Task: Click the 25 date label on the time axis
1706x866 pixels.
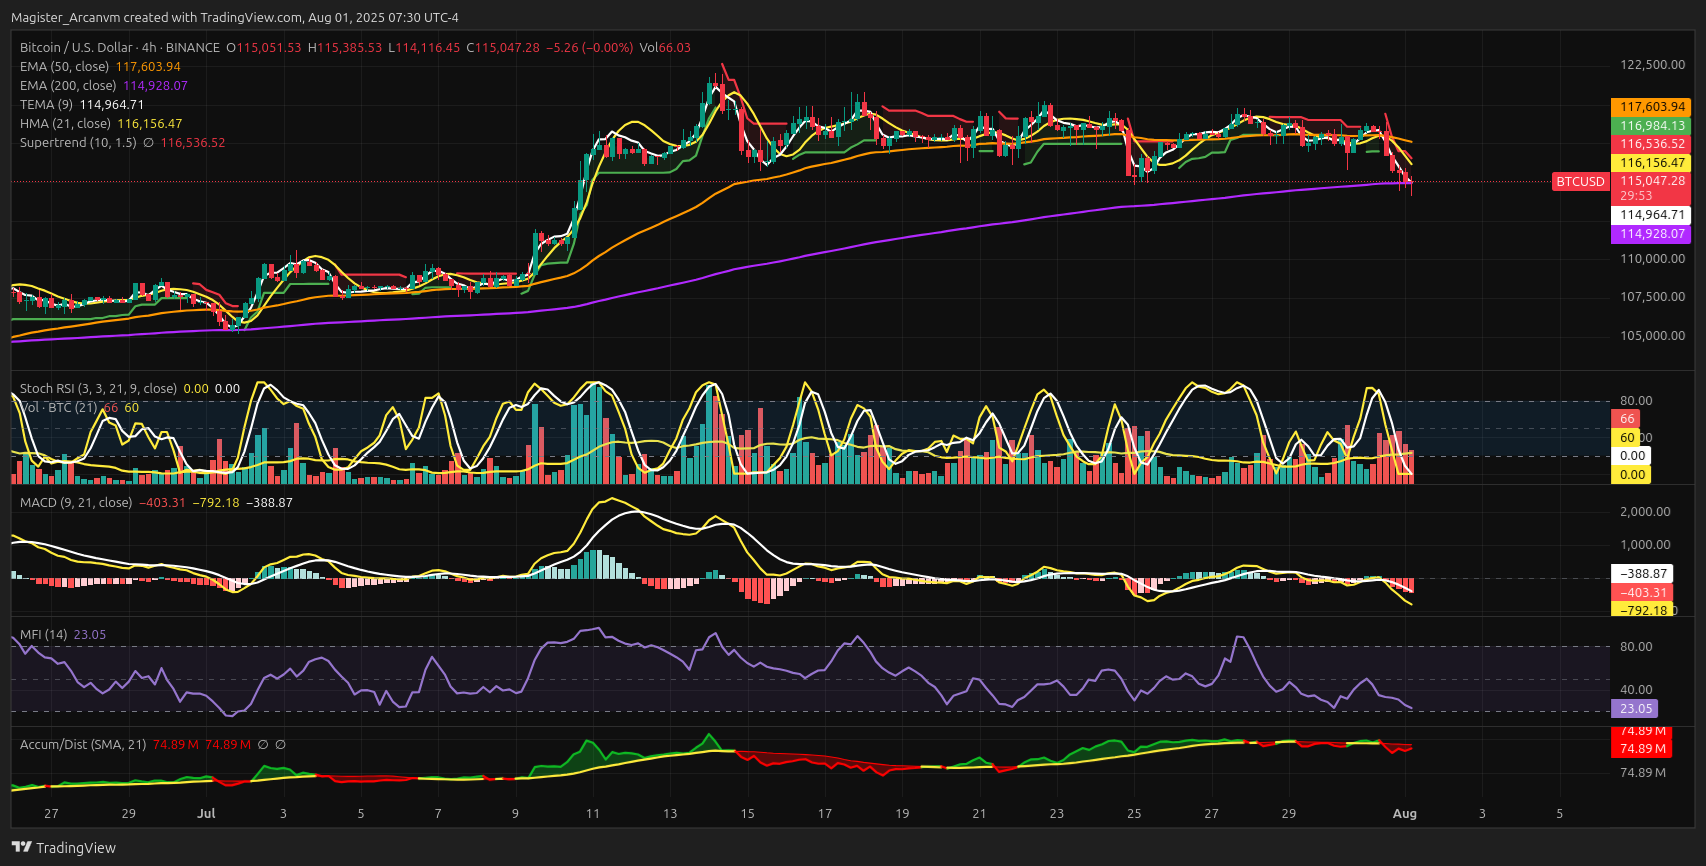Action: click(x=1134, y=813)
